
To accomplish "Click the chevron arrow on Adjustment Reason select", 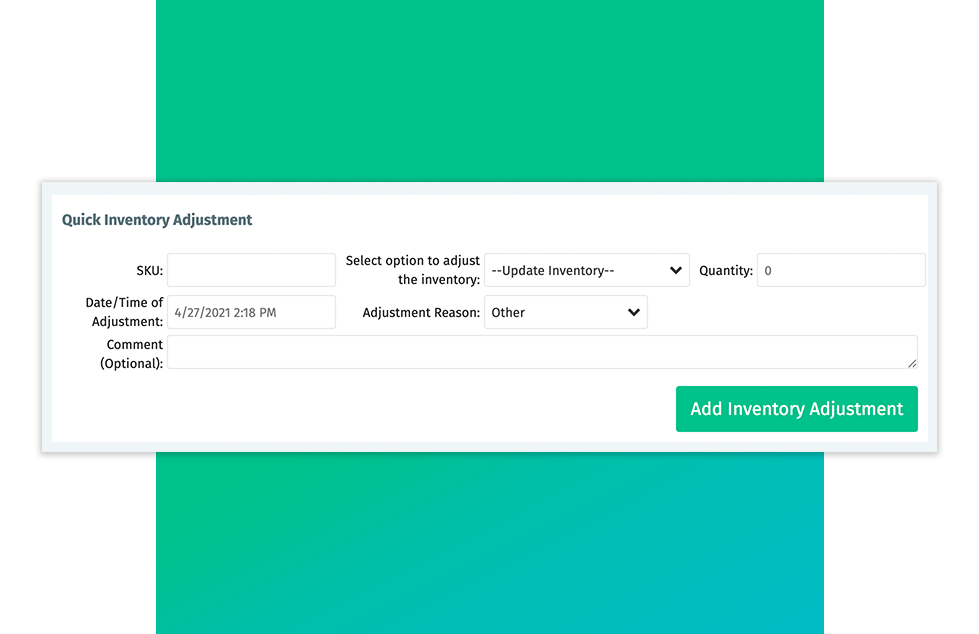I will click(634, 312).
